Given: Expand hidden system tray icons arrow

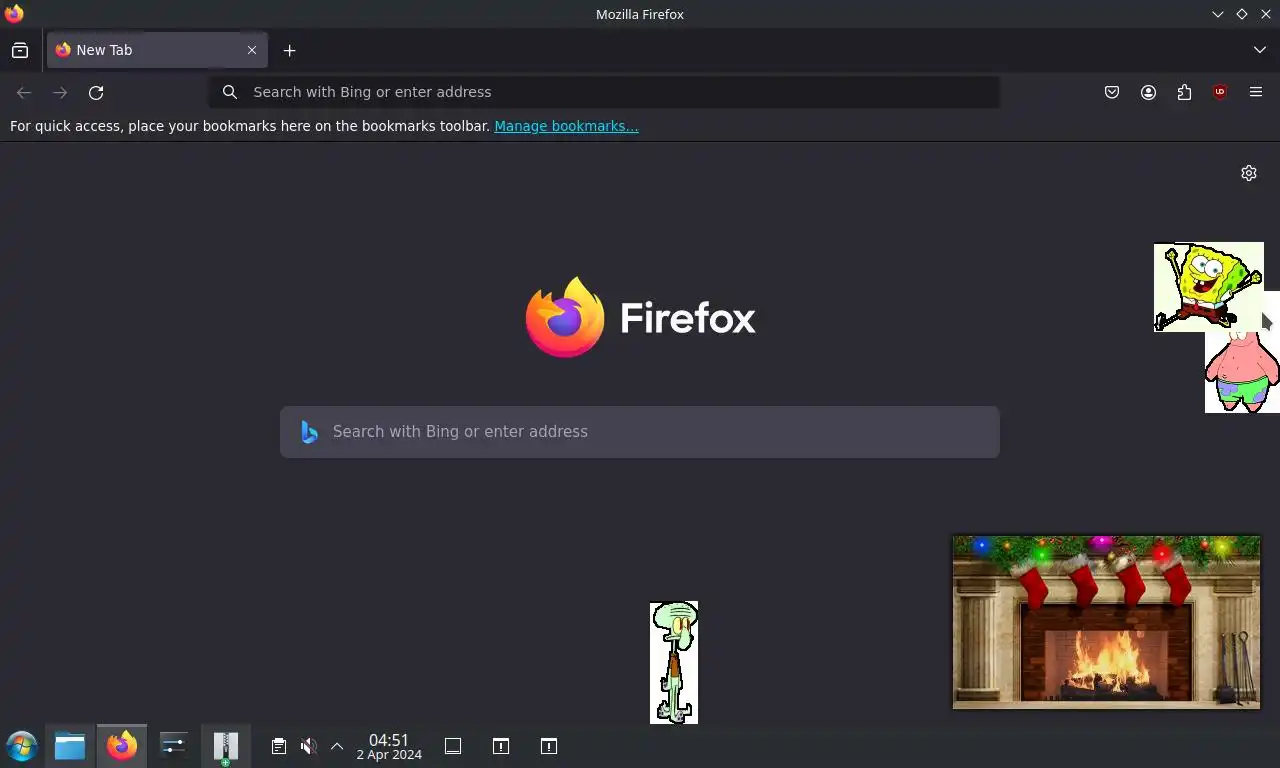Looking at the screenshot, I should [337, 746].
